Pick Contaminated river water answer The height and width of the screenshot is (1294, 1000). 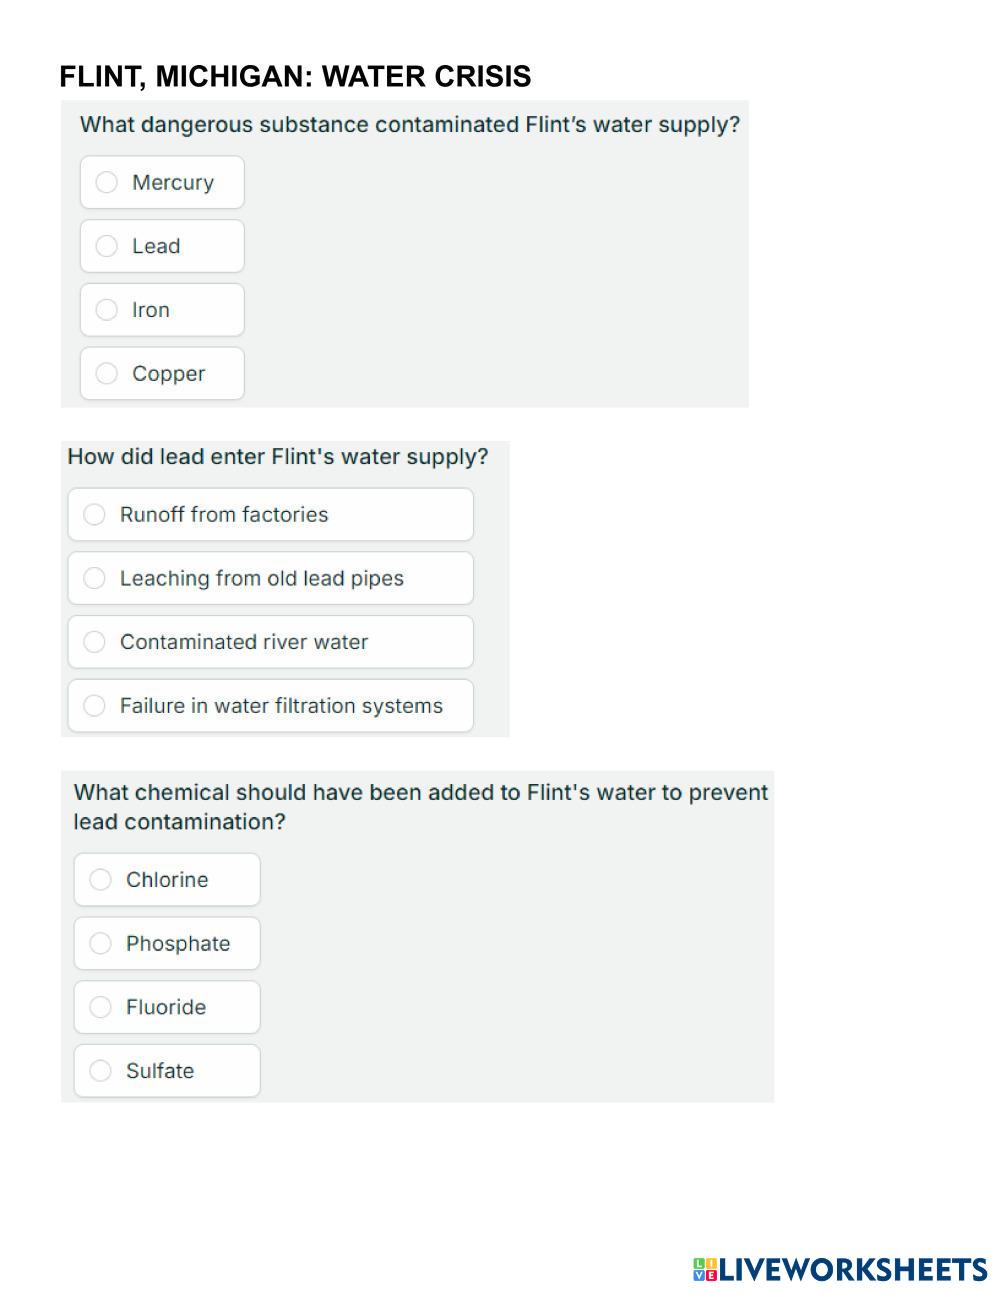(x=270, y=642)
